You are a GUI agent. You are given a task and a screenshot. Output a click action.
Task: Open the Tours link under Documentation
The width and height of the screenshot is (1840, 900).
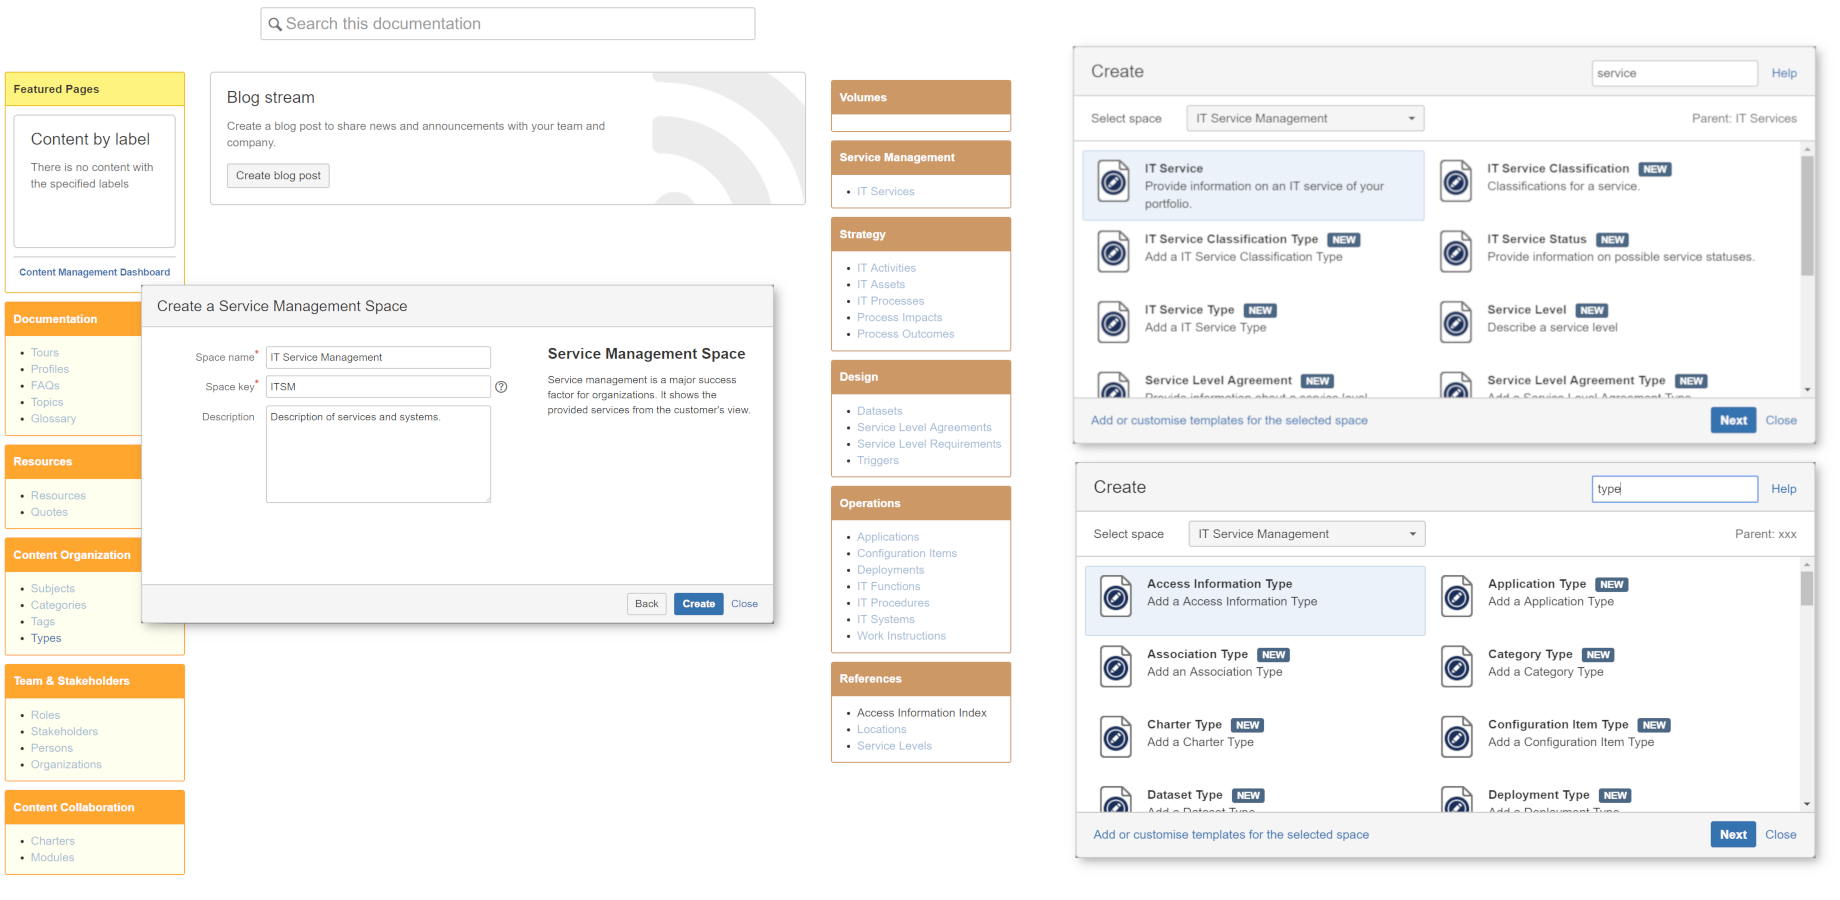pyautogui.click(x=45, y=353)
